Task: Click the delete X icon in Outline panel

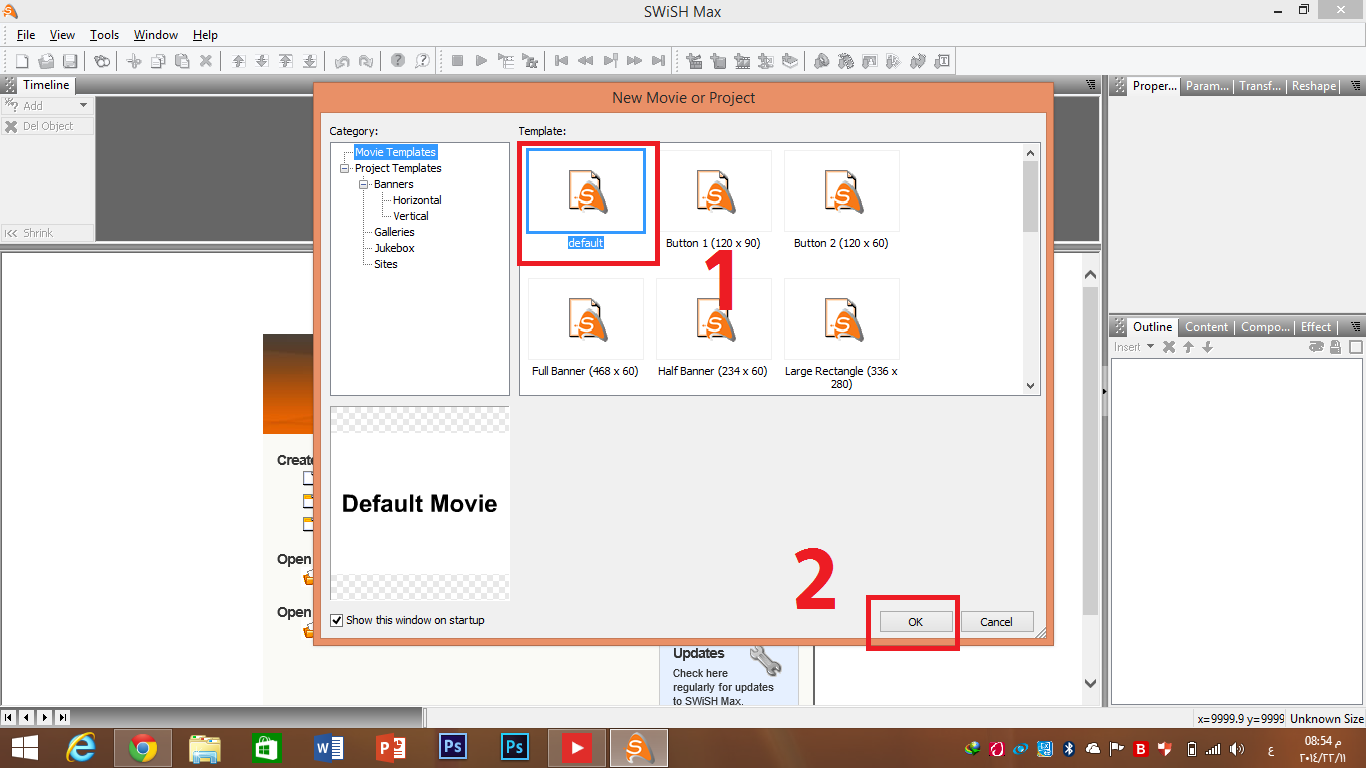Action: point(1169,347)
